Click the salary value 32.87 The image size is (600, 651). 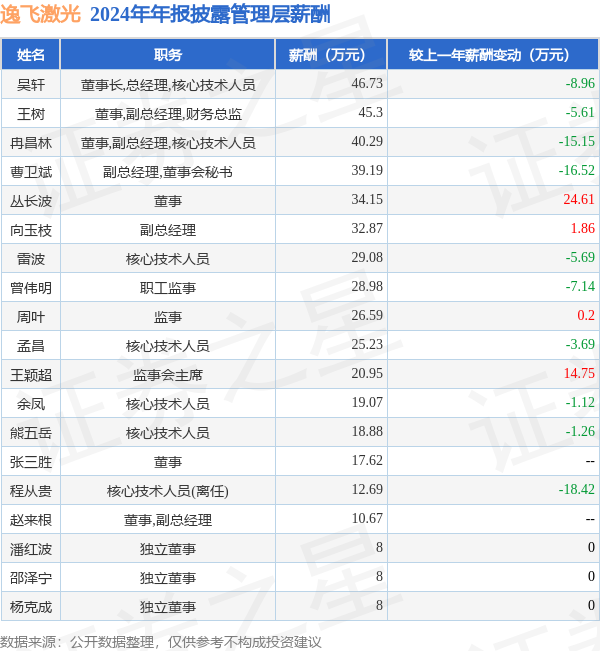click(367, 229)
